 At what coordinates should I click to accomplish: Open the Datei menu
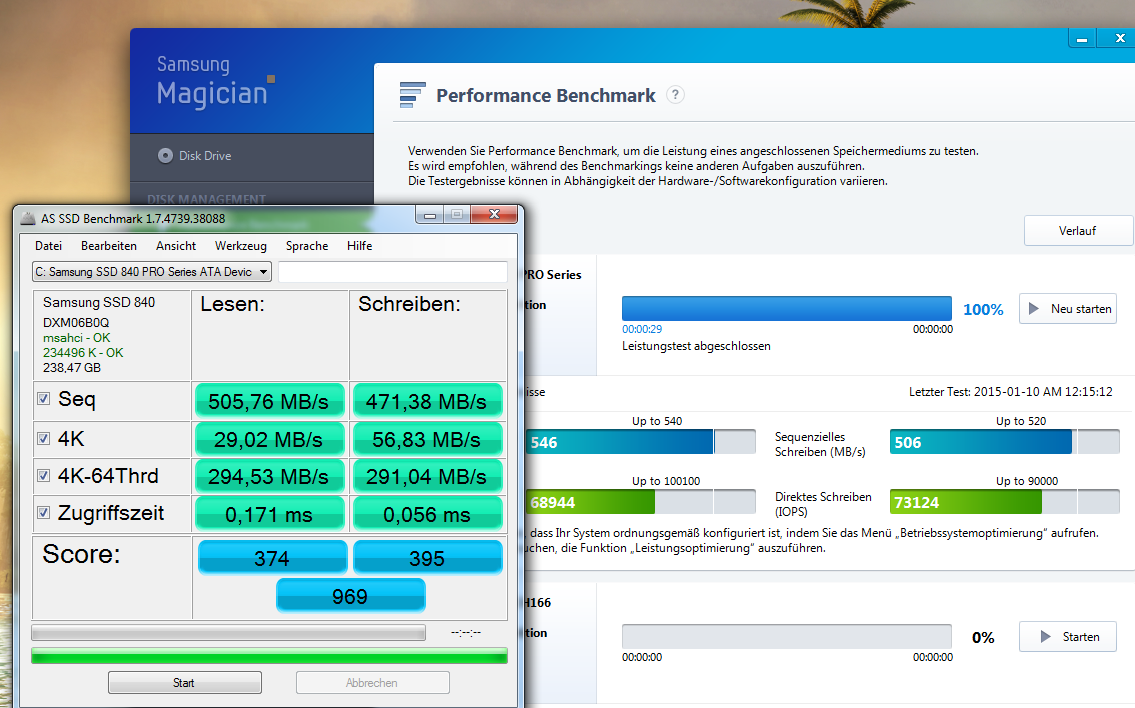pyautogui.click(x=48, y=246)
